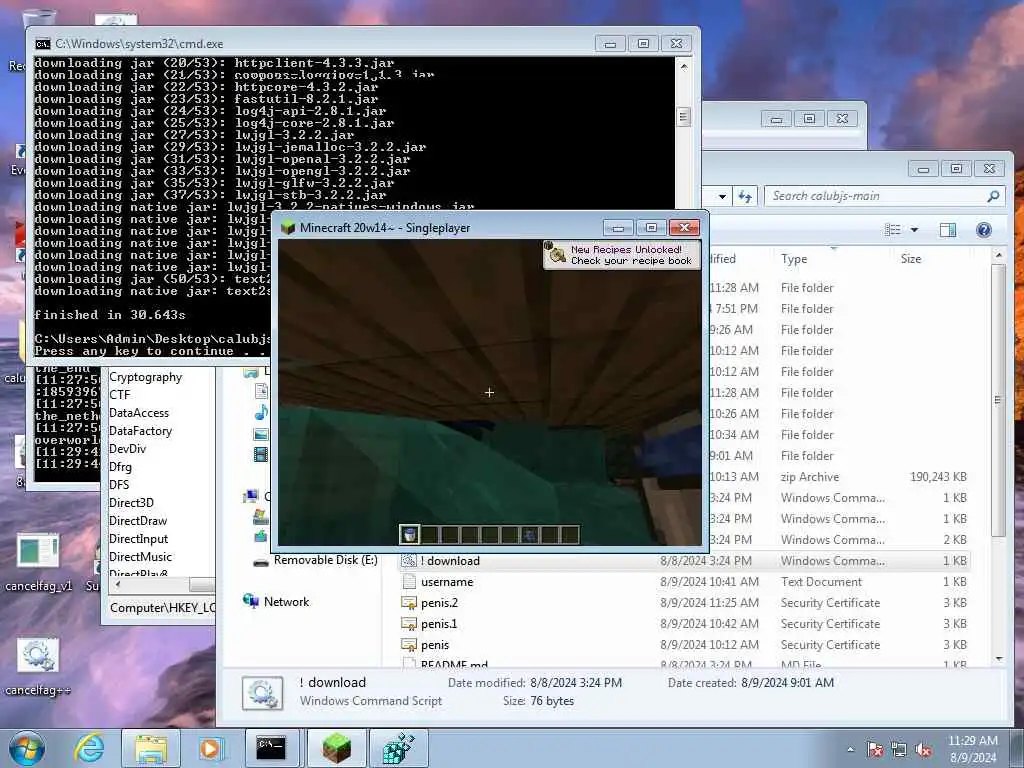Select the username text document
Image resolution: width=1024 pixels, height=768 pixels.
[x=684, y=582]
